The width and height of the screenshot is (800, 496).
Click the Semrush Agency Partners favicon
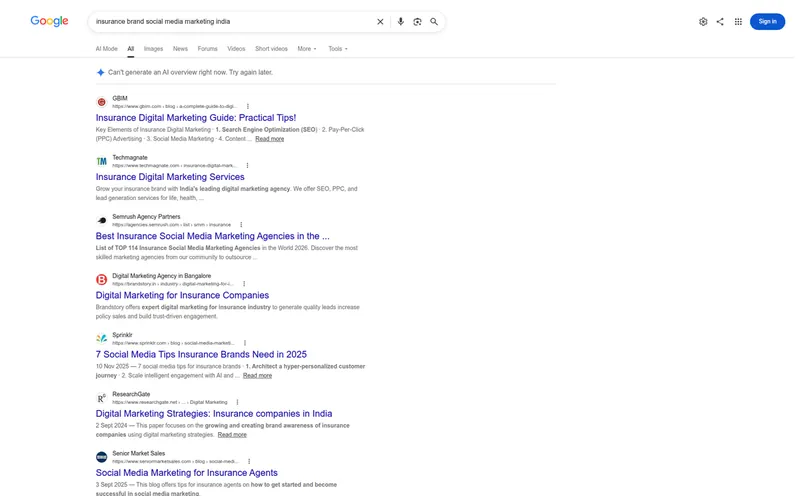[x=102, y=220]
